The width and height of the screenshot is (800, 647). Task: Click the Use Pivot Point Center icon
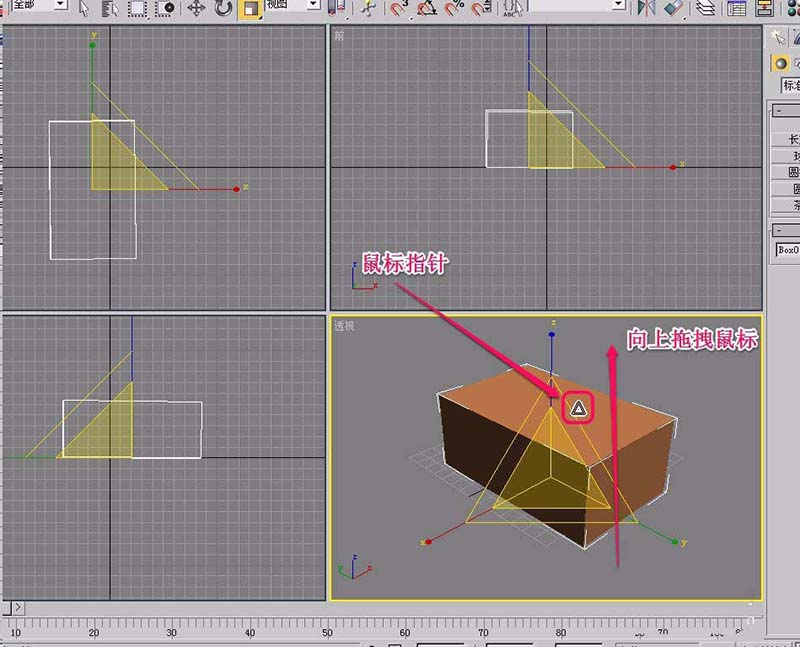tap(336, 8)
